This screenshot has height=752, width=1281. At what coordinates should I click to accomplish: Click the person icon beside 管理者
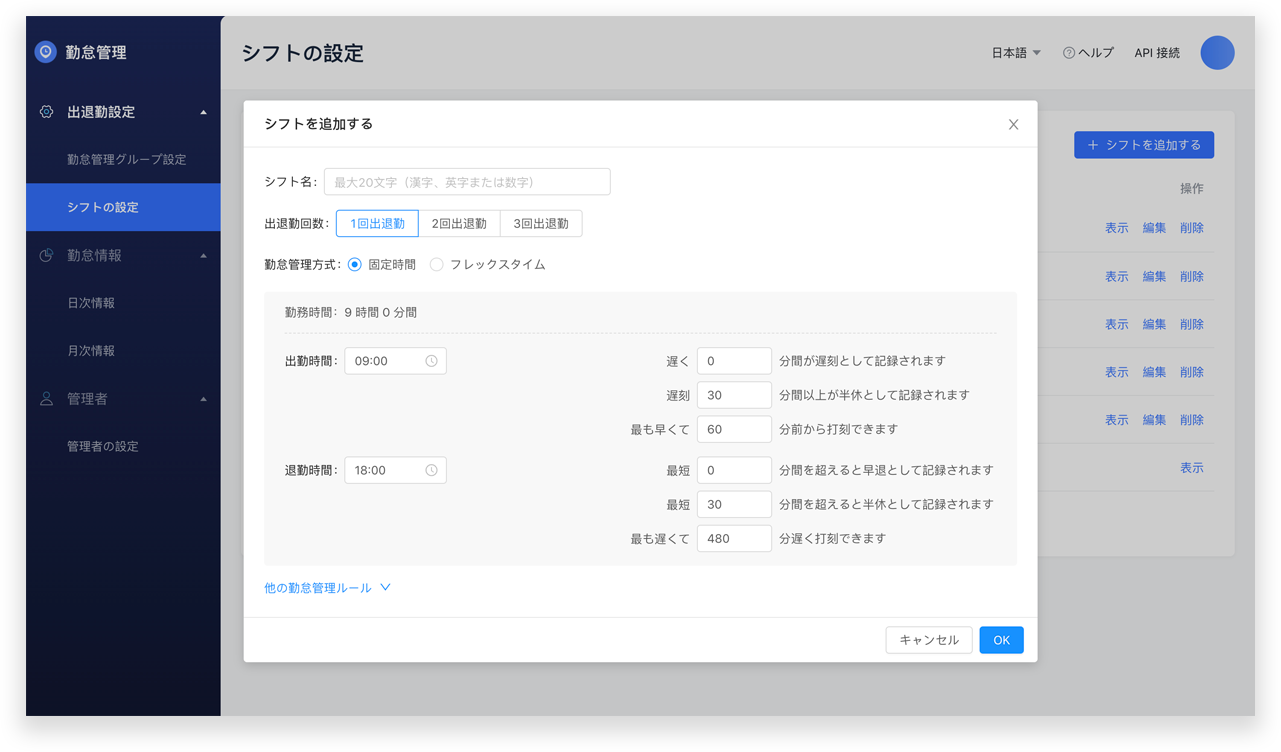(x=46, y=399)
